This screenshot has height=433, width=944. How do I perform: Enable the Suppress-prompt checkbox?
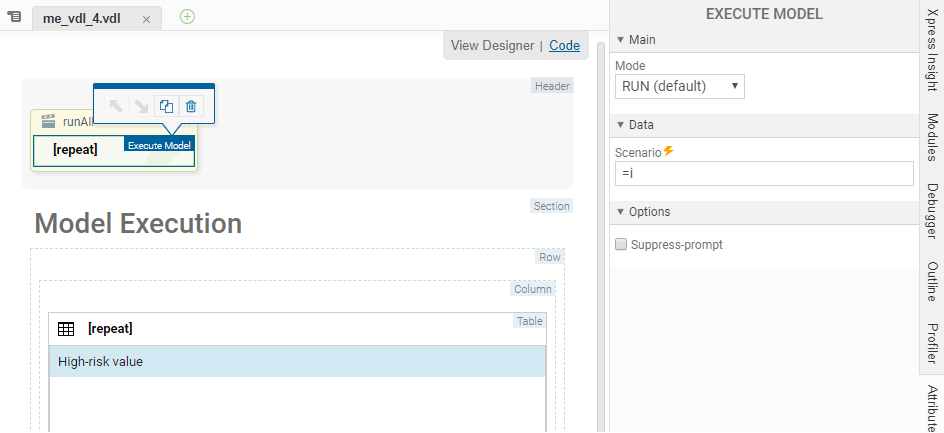(x=621, y=244)
